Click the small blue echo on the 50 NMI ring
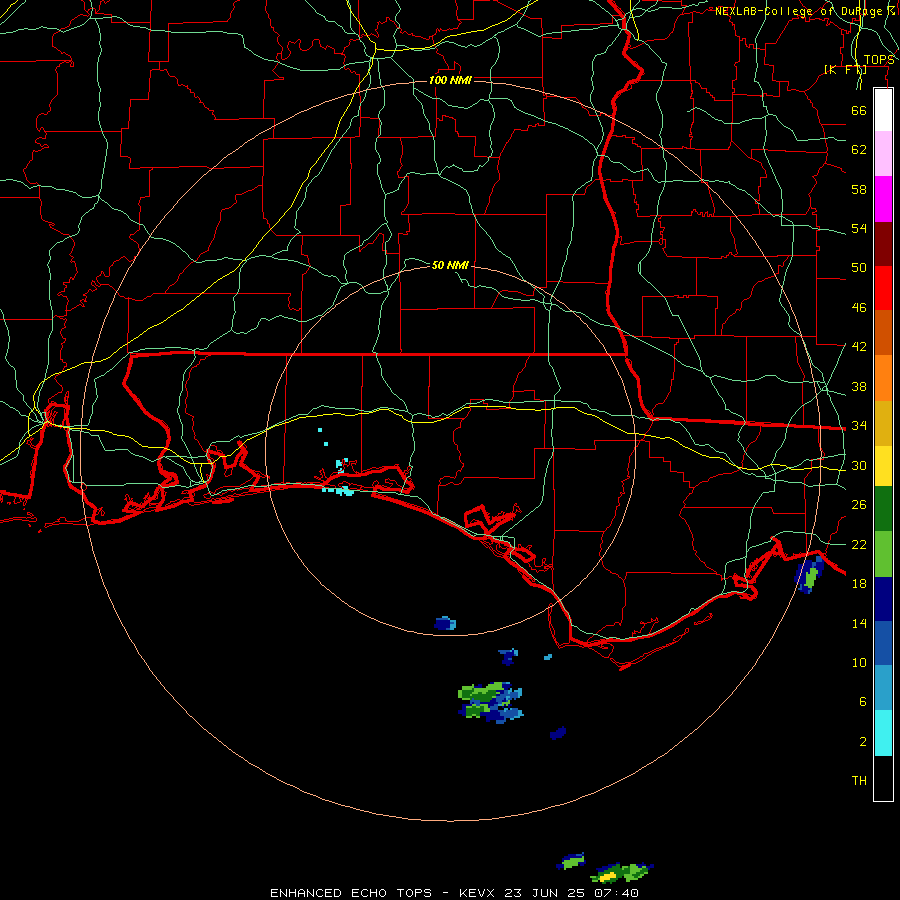 pyautogui.click(x=445, y=623)
